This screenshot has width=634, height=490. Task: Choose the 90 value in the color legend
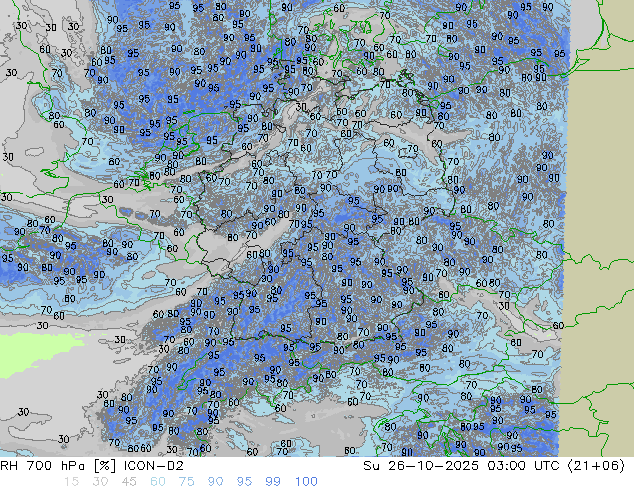215,482
